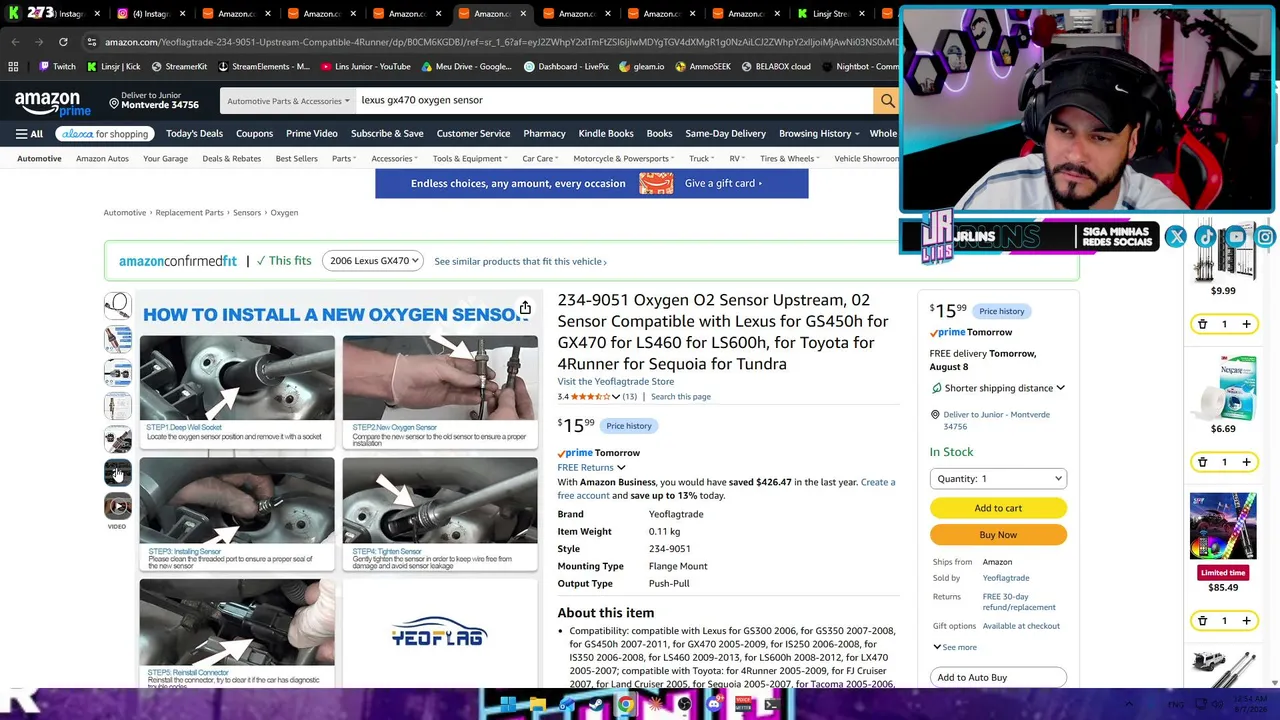The width and height of the screenshot is (1280, 720).
Task: Expand the FREE Returns chevron
Action: tap(621, 468)
